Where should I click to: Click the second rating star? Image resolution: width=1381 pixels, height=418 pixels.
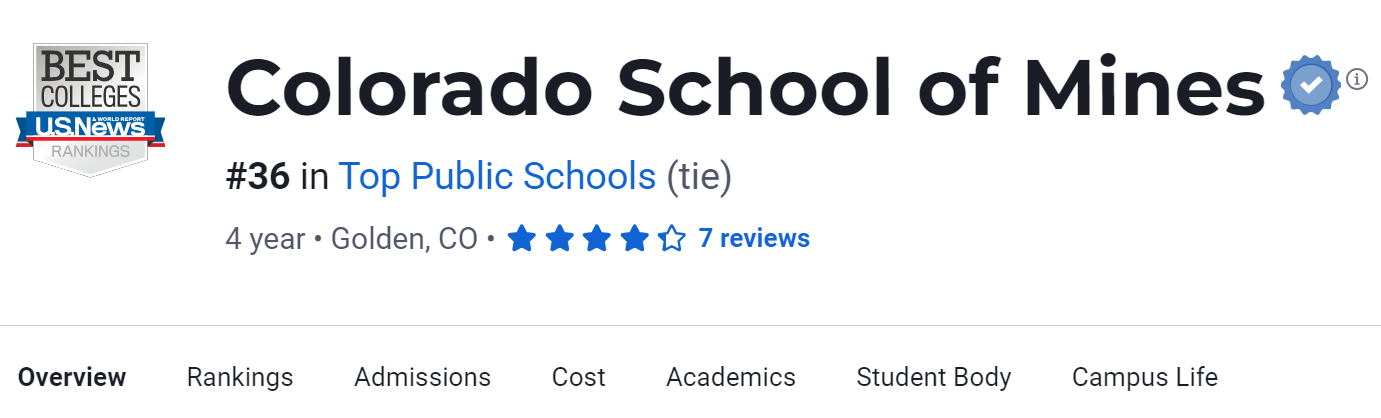pyautogui.click(x=559, y=239)
